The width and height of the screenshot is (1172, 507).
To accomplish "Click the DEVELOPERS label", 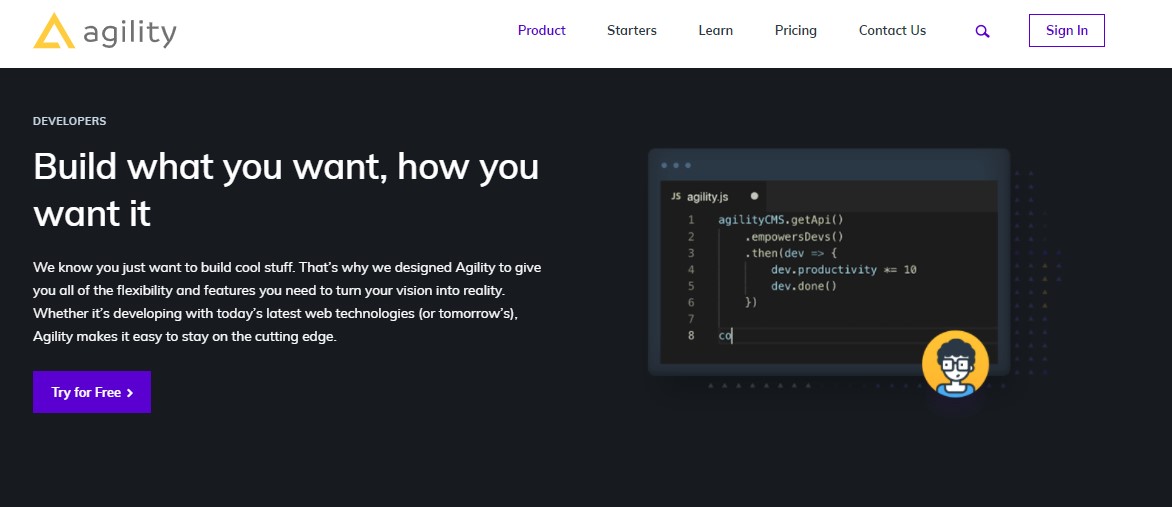I will click(70, 121).
